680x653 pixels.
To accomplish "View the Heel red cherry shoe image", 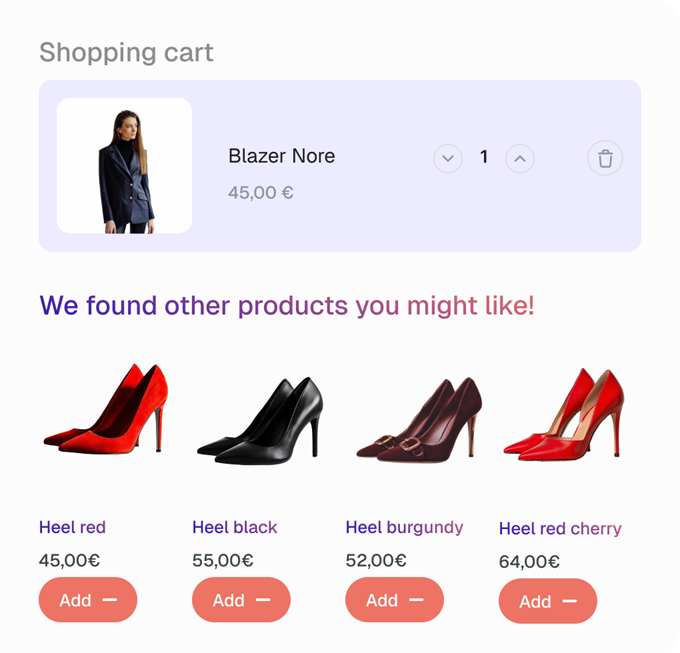I will (x=564, y=415).
